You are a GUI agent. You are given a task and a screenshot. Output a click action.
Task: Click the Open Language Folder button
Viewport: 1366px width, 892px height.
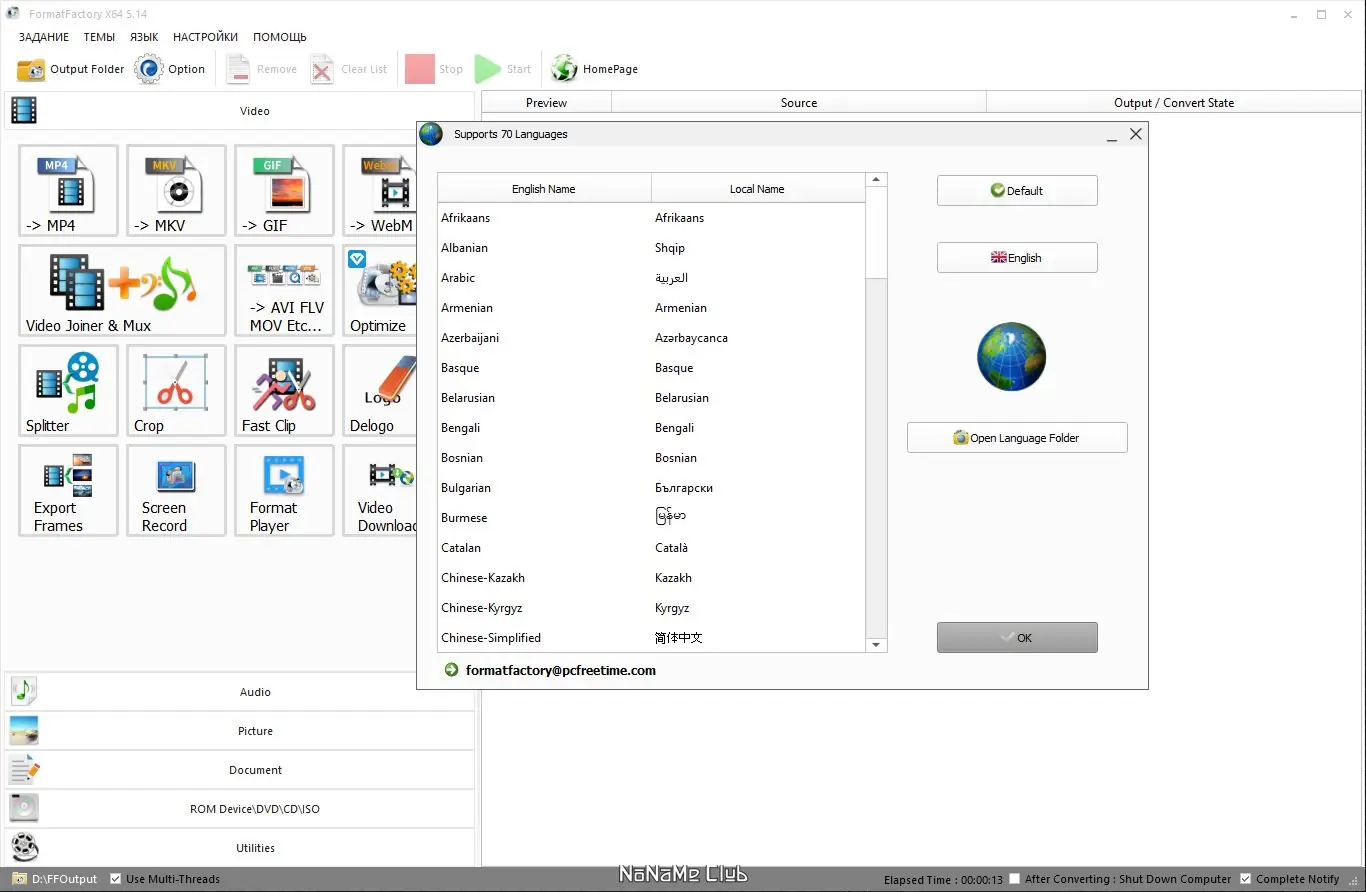(1017, 438)
